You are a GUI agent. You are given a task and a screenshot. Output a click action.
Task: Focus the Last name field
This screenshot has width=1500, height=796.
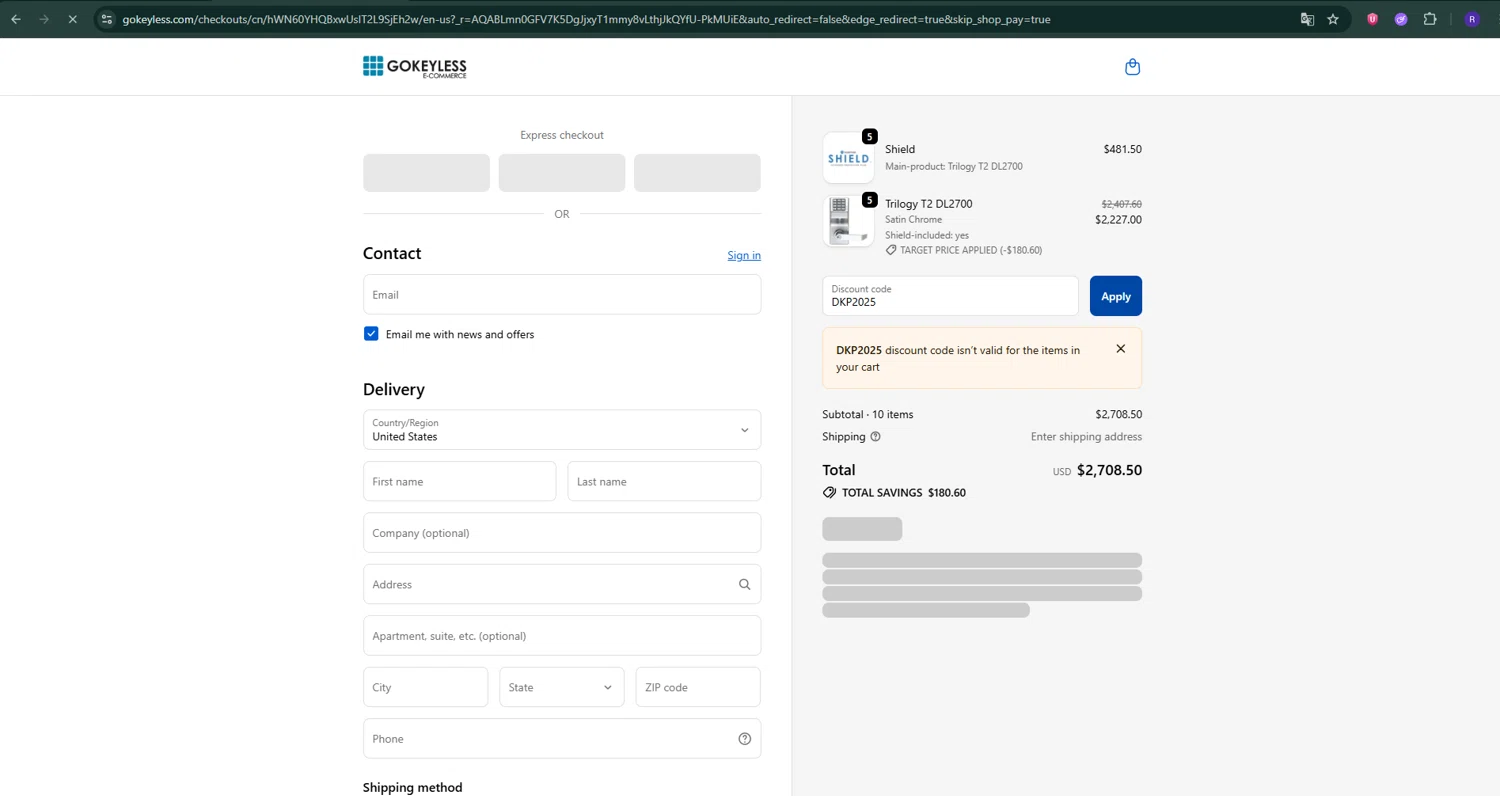pyautogui.click(x=664, y=481)
